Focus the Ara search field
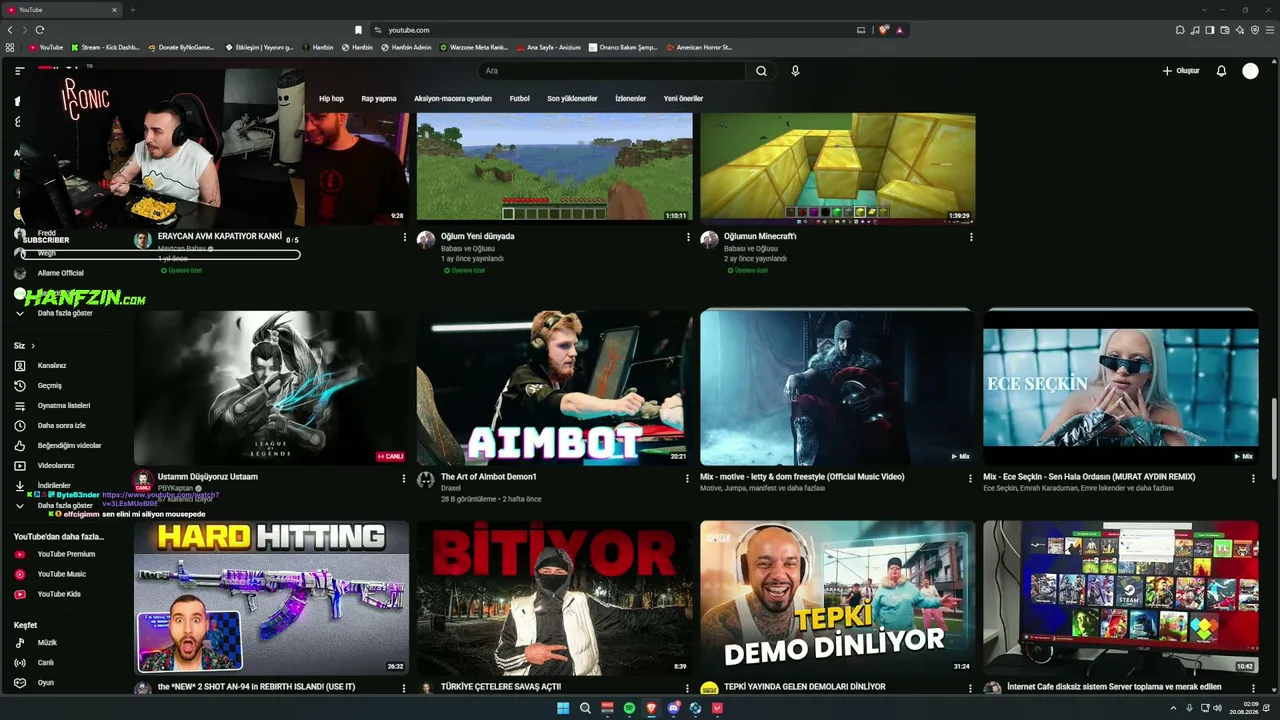The height and width of the screenshot is (720, 1280). click(x=612, y=71)
